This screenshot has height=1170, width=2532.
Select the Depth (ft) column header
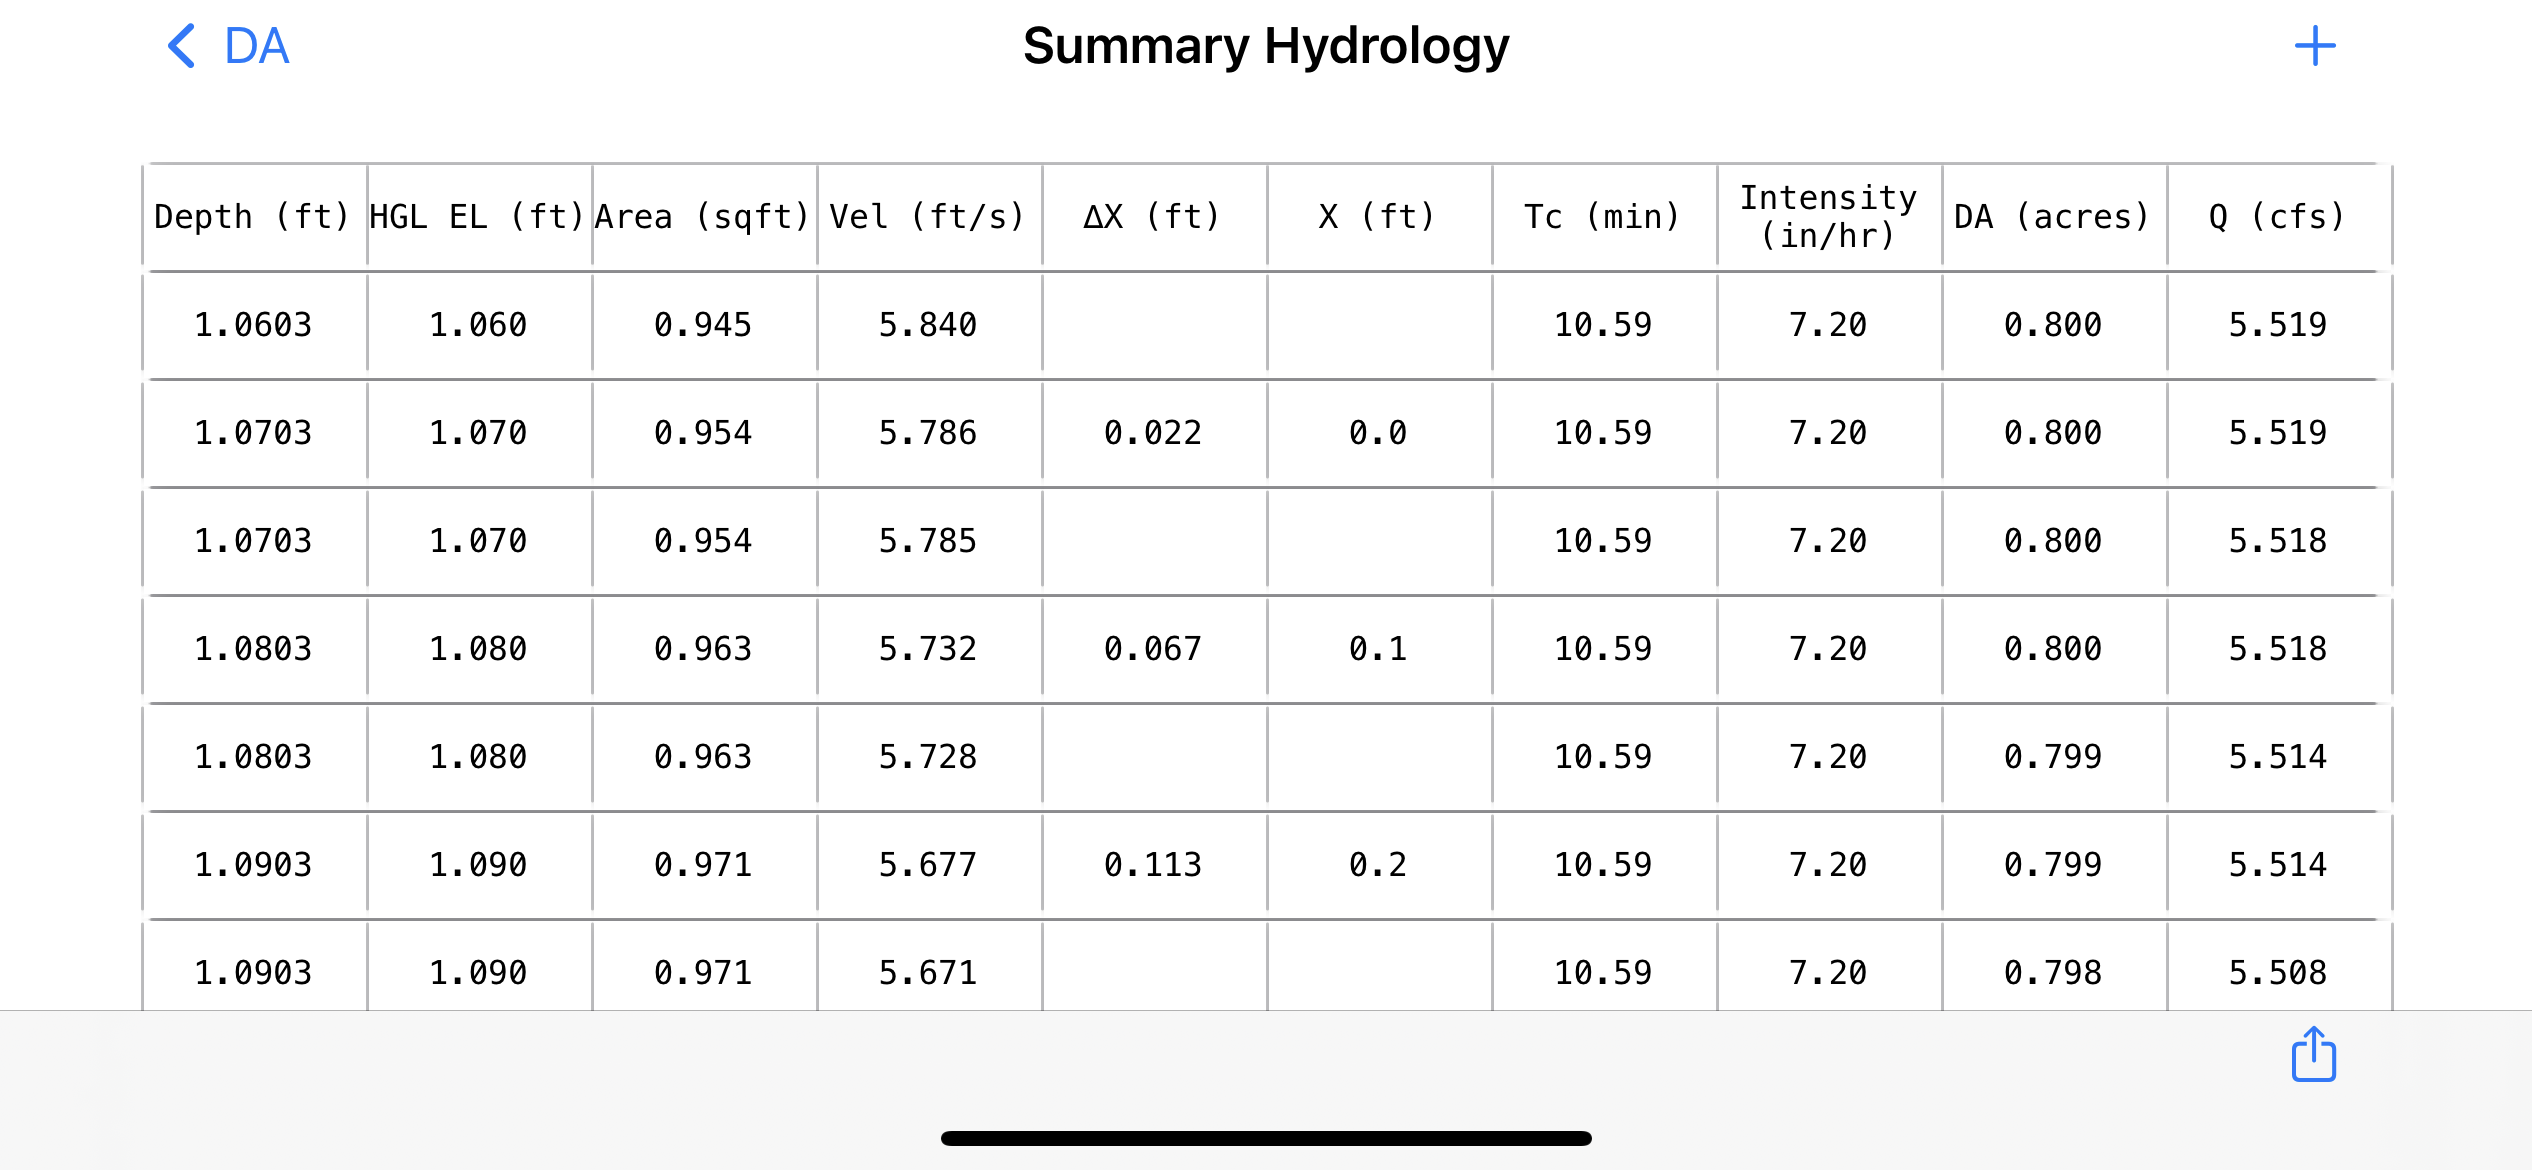(x=252, y=216)
